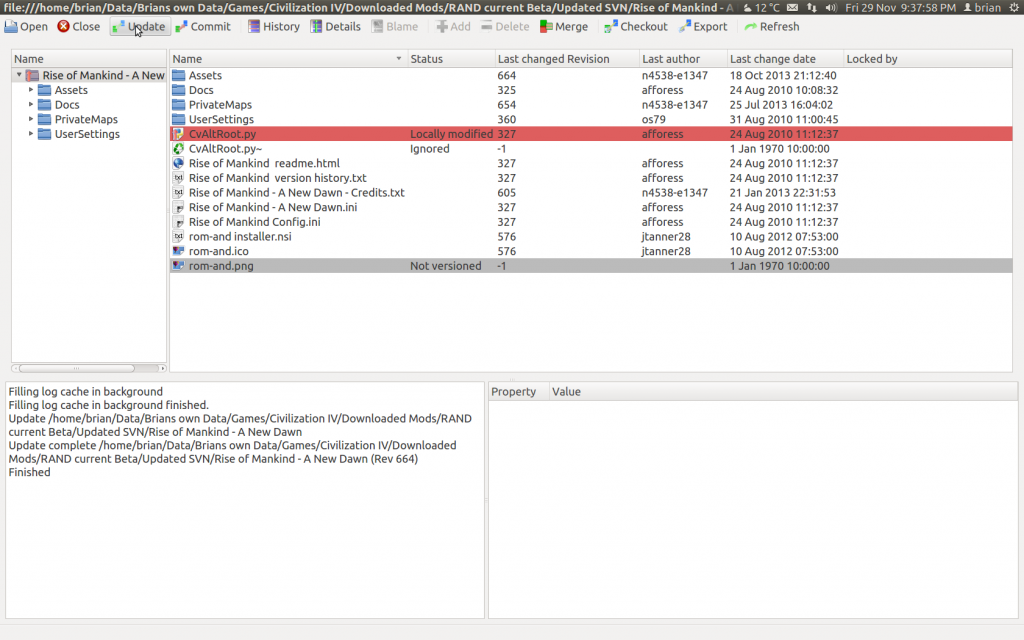This screenshot has width=1024, height=640.
Task: Collapse the Rise of Mankind tree root
Action: click(x=19, y=75)
